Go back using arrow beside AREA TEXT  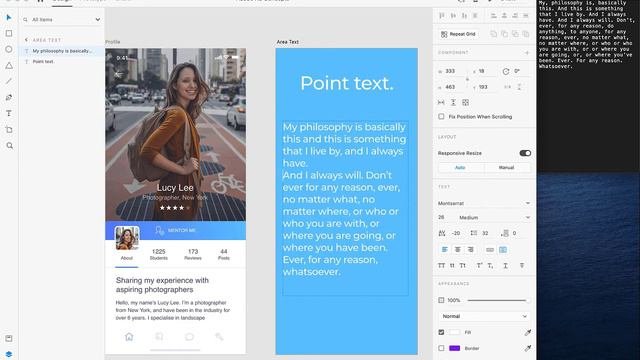(x=27, y=40)
